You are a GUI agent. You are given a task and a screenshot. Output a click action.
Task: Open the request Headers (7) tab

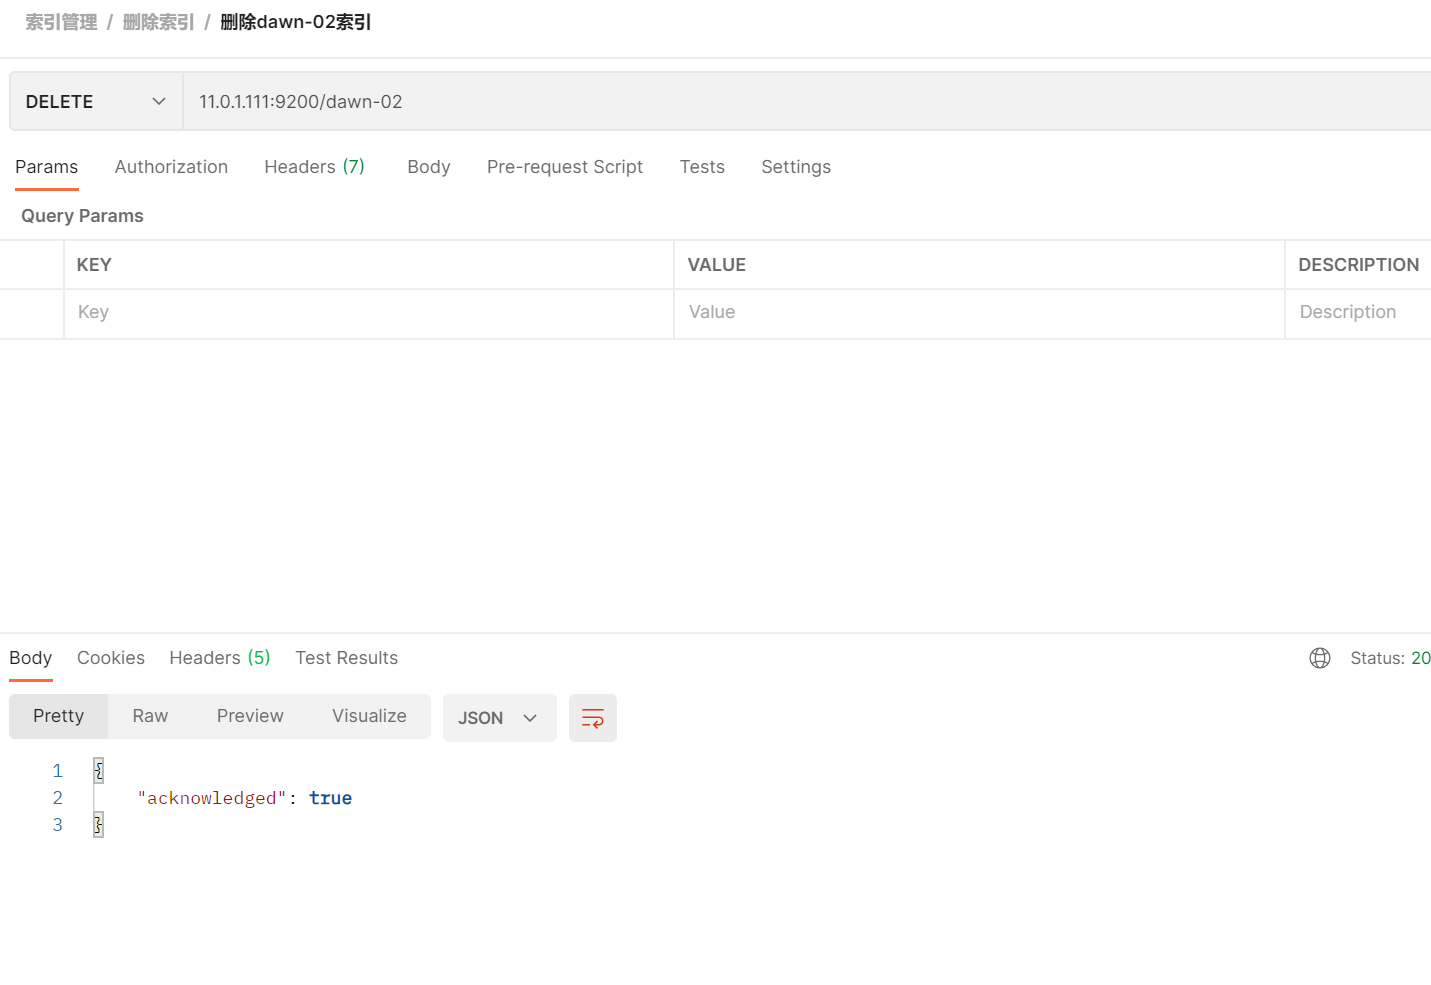point(314,167)
